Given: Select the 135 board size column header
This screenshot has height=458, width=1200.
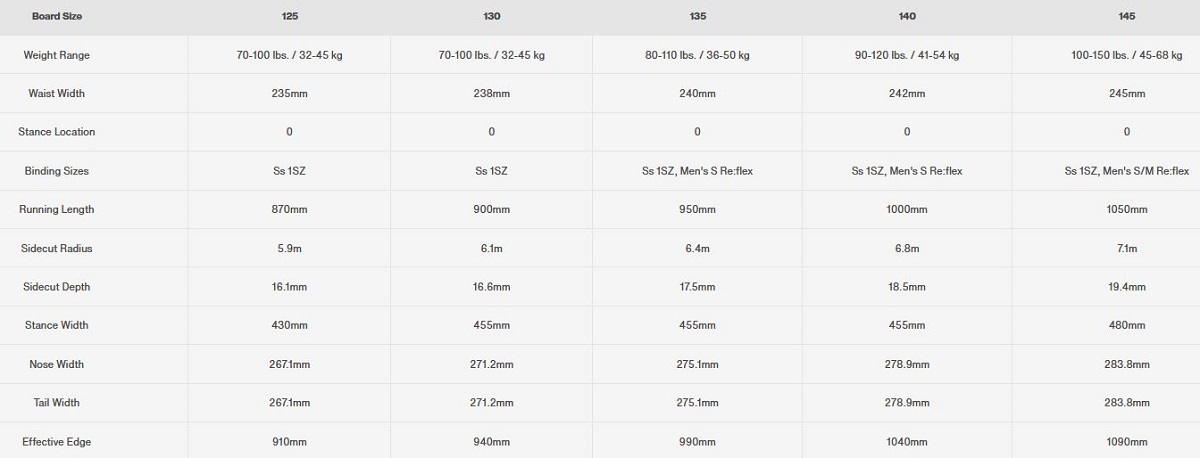Looking at the screenshot, I should pyautogui.click(x=697, y=16).
